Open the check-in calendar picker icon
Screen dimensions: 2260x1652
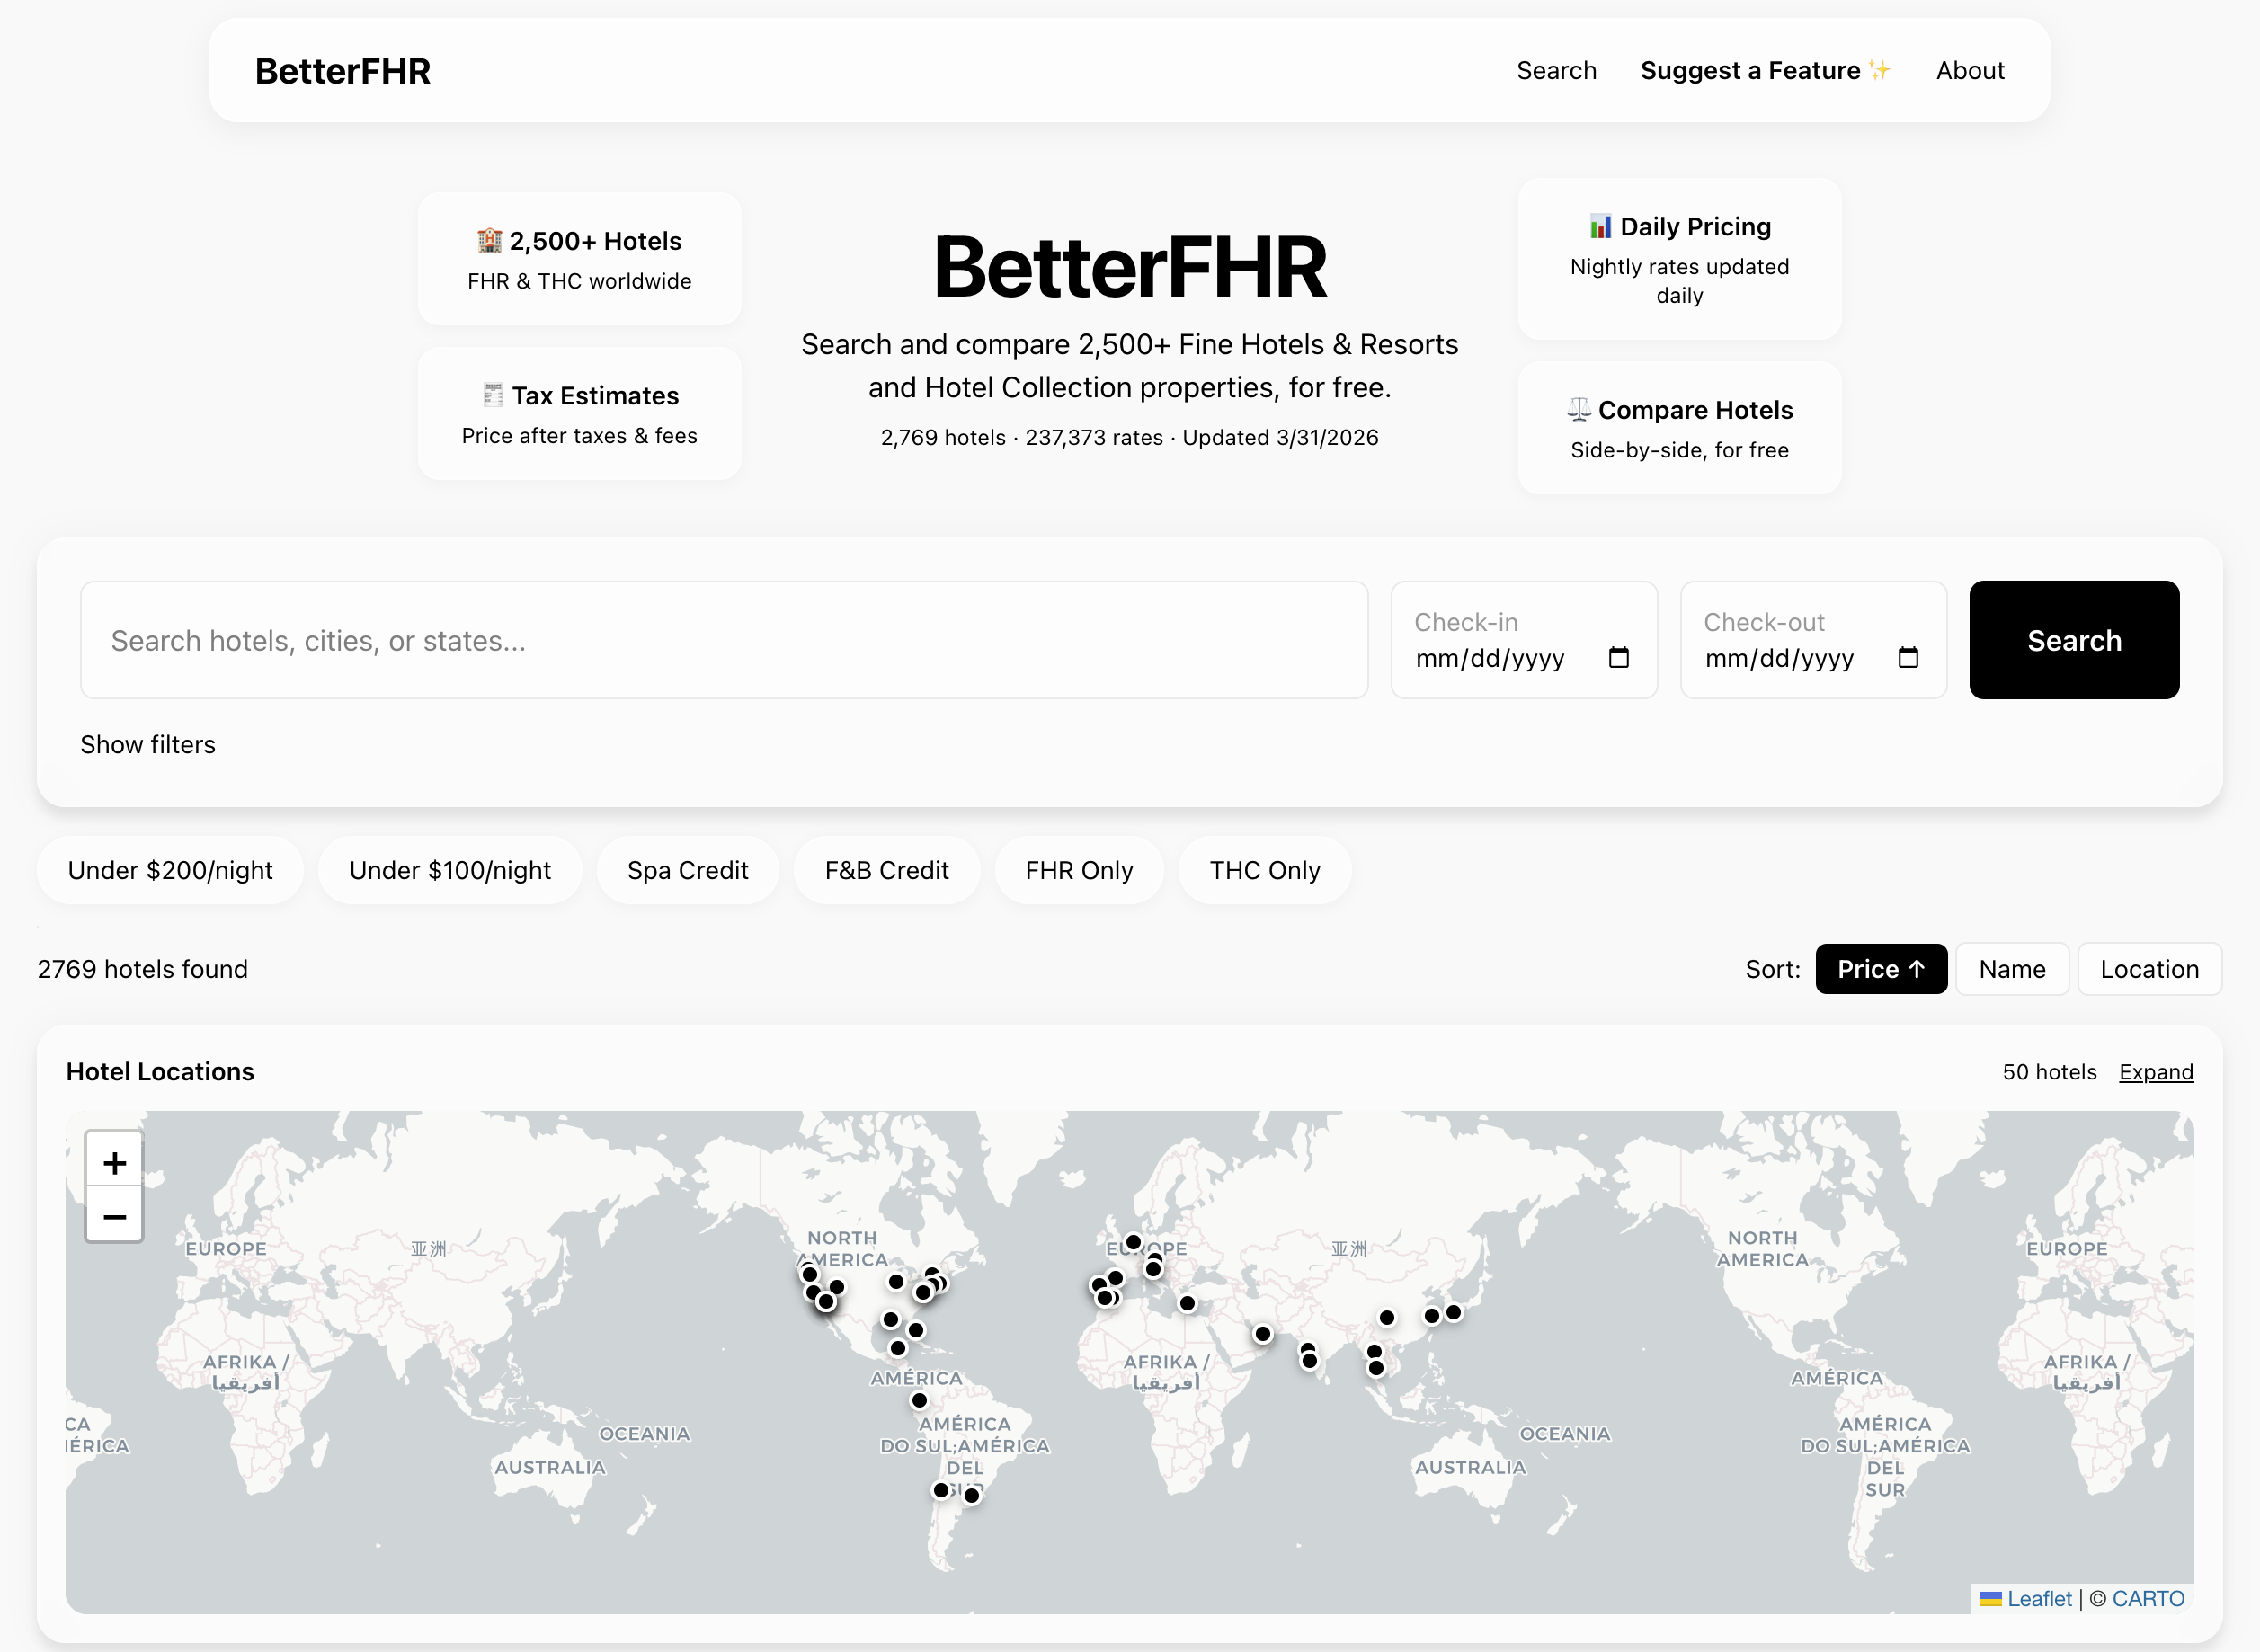coord(1620,658)
